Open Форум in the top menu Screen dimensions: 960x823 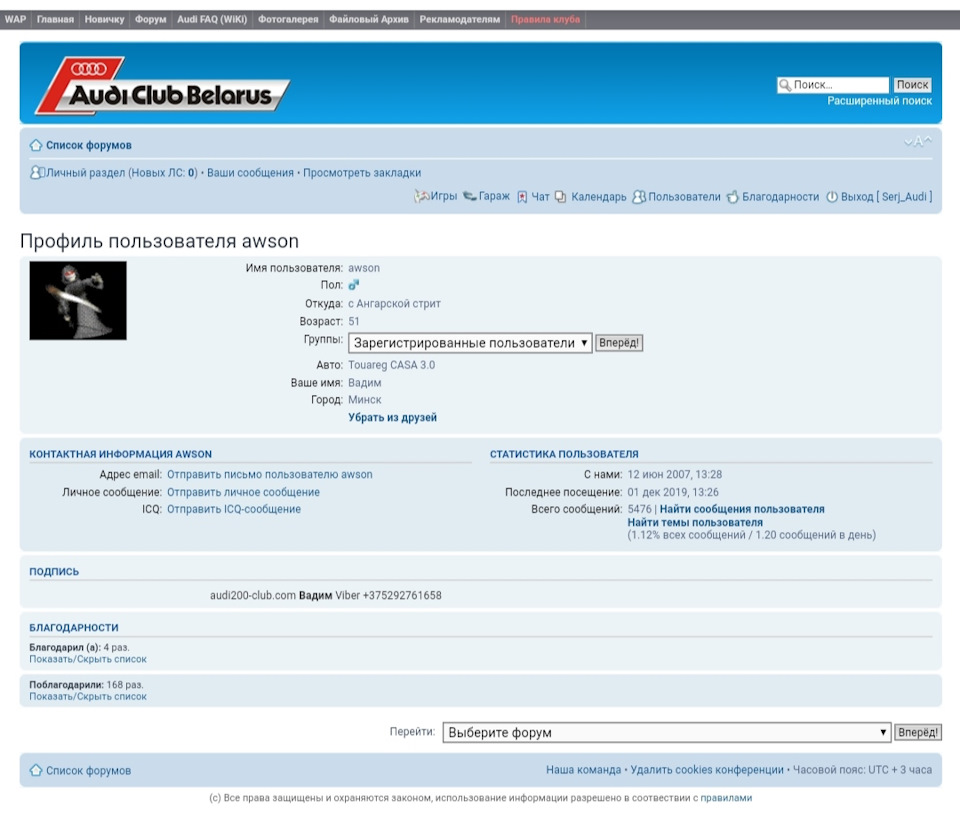[x=151, y=19]
